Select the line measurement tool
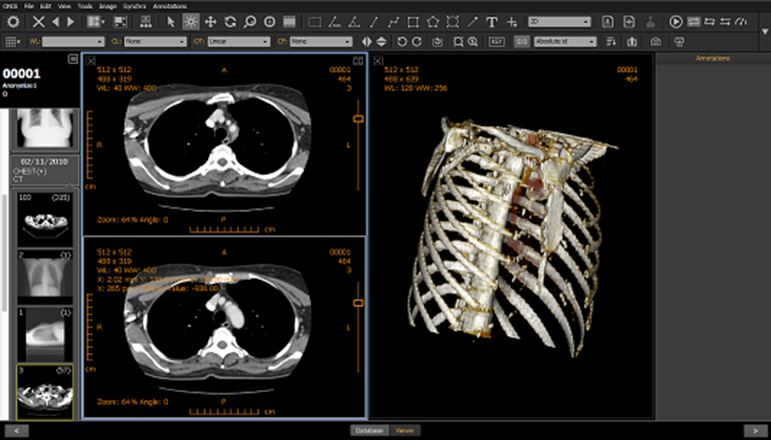This screenshot has height=440, width=771. tap(374, 22)
